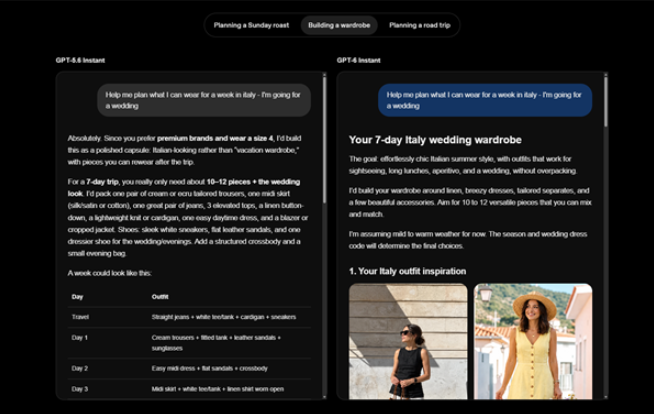The image size is (654, 414).
Task: Open the photo of woman in yellow dress
Action: pyautogui.click(x=533, y=341)
